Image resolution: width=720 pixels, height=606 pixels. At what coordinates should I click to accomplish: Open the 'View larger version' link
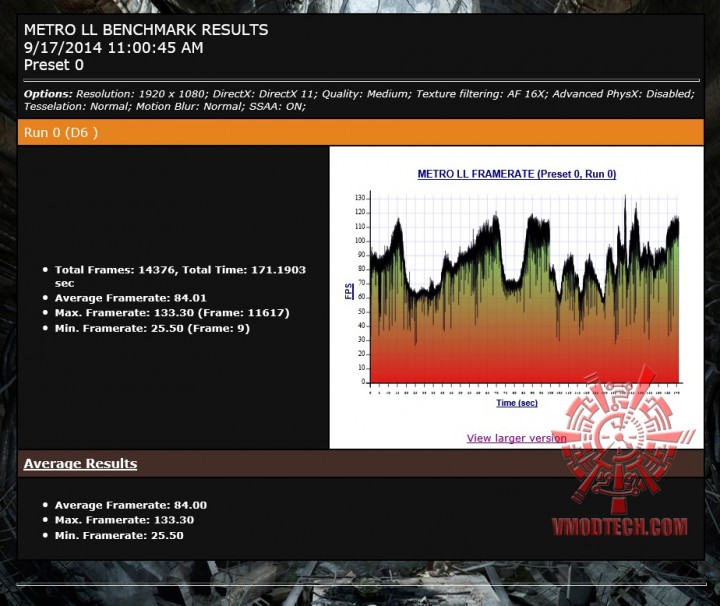pos(516,438)
